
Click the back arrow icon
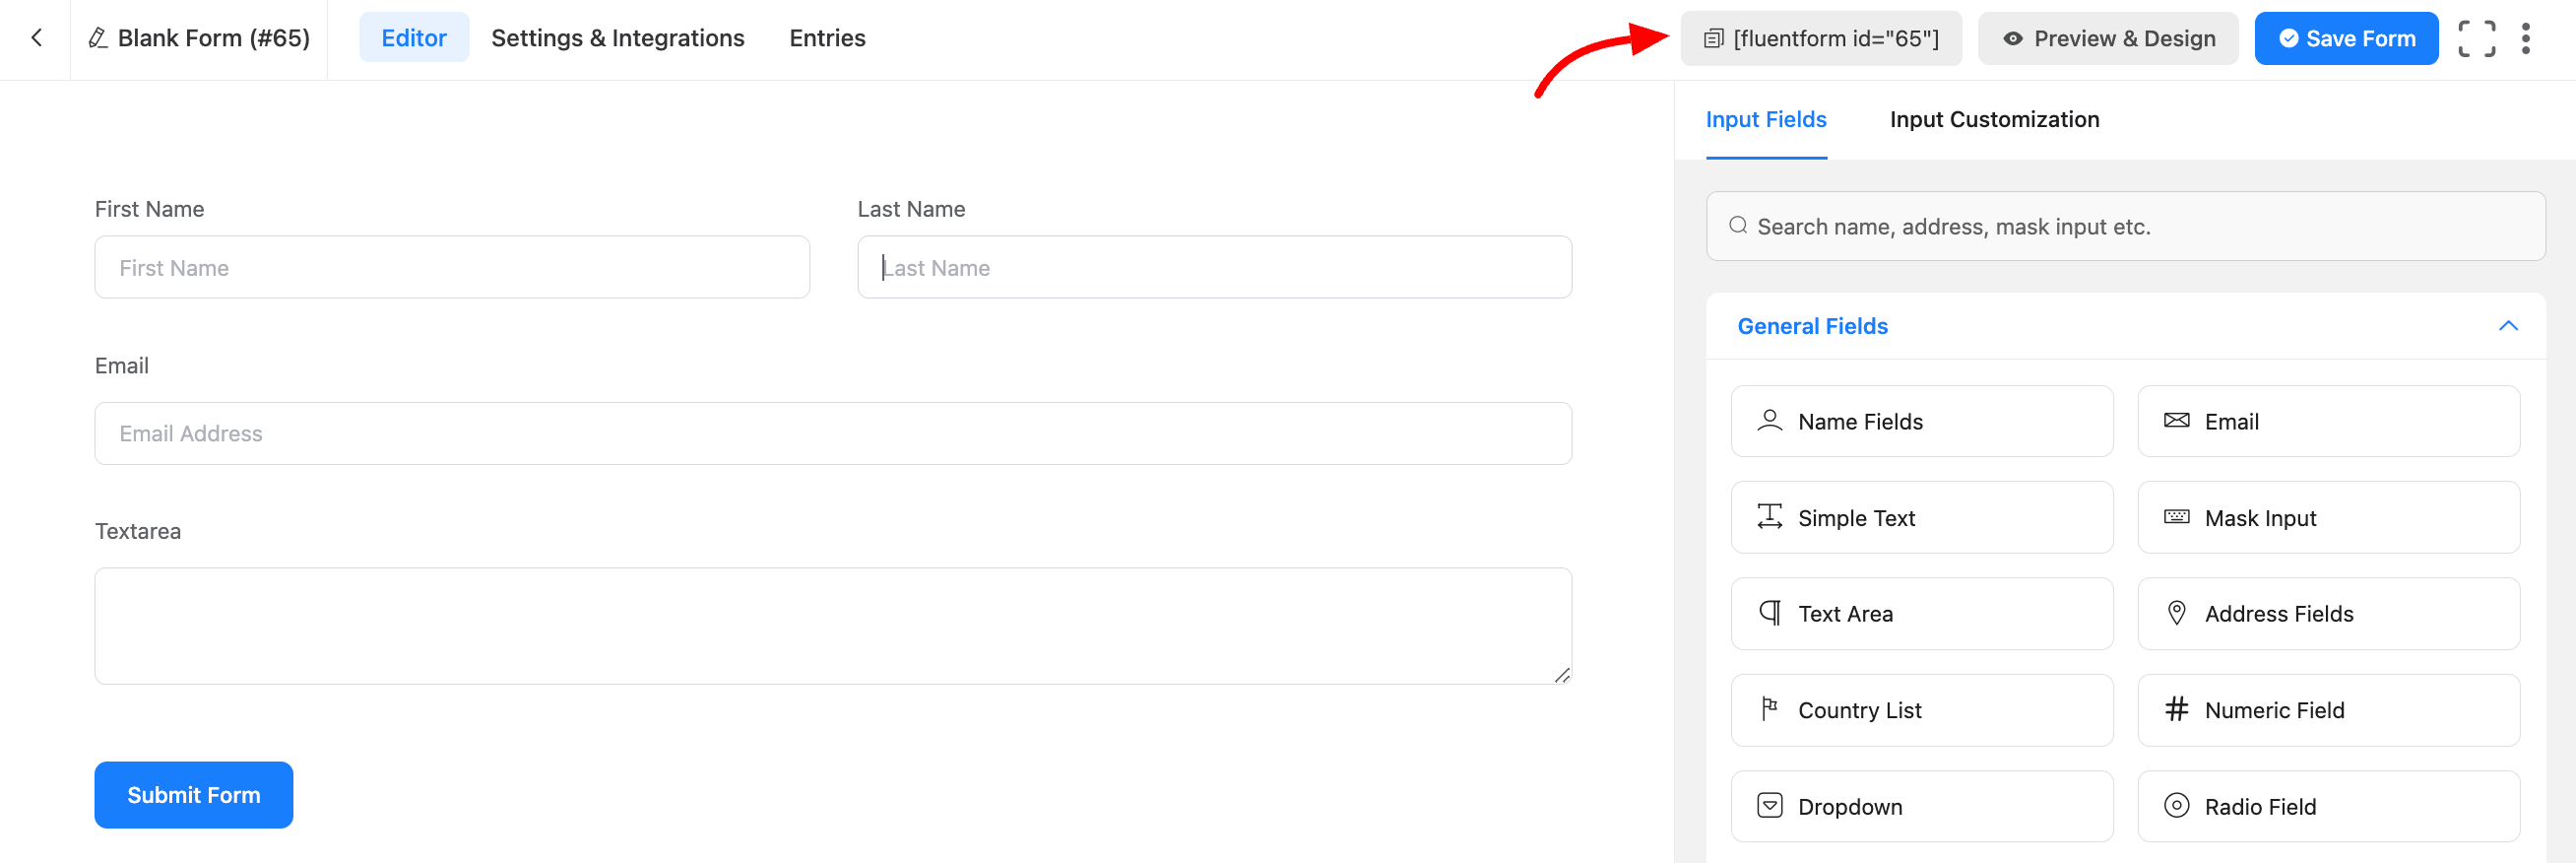point(36,38)
